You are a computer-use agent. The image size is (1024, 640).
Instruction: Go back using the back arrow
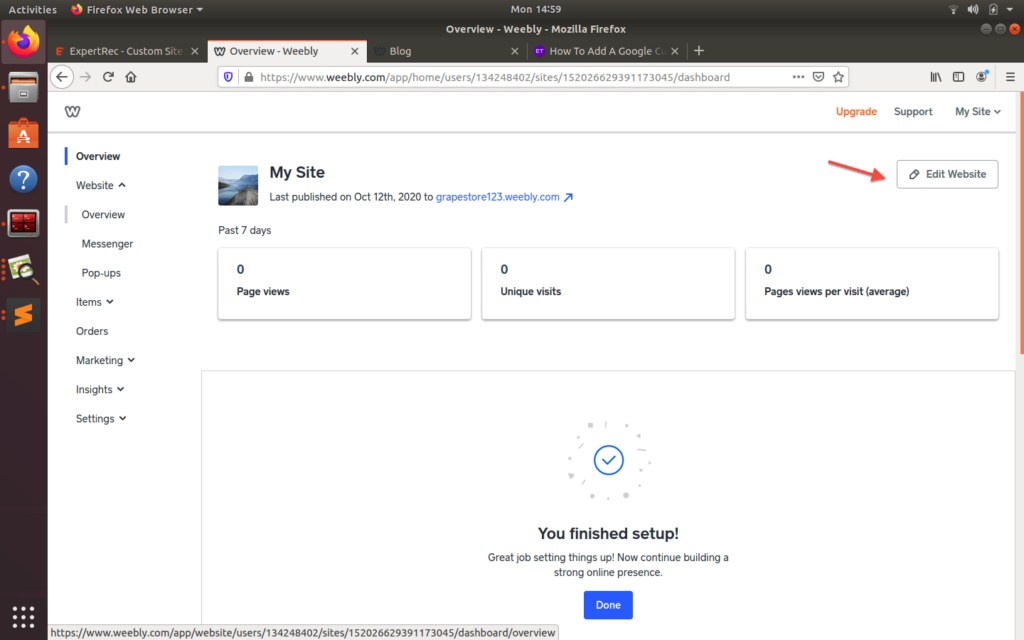click(x=61, y=77)
